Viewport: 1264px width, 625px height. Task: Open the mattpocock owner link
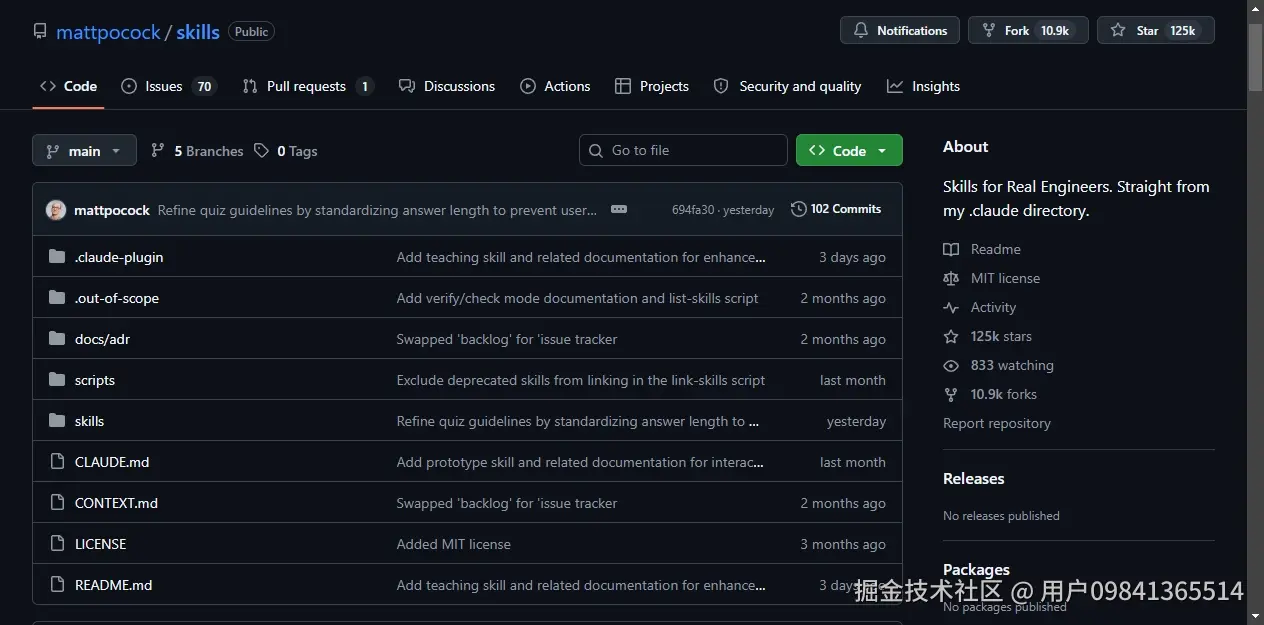coord(108,32)
